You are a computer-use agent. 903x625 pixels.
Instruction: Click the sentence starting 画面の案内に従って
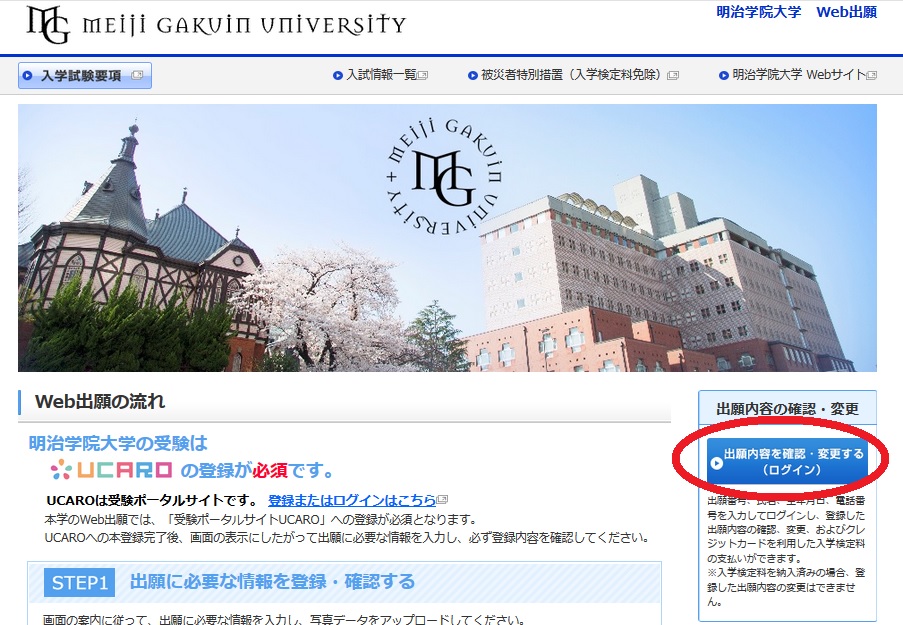(284, 620)
